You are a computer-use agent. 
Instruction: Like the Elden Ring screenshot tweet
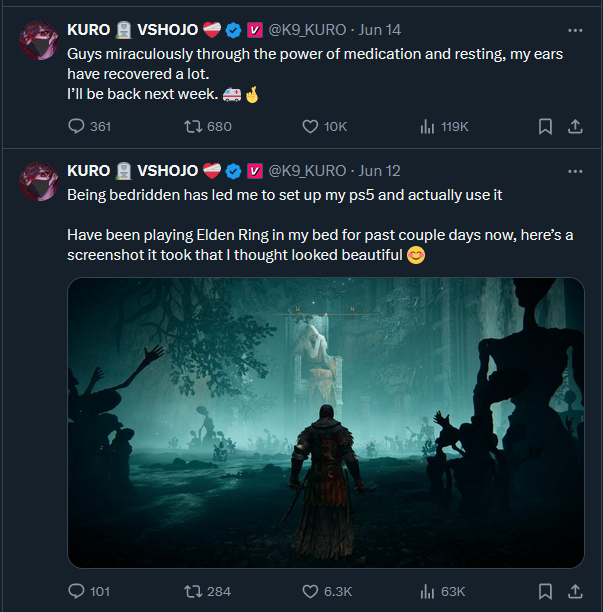pyautogui.click(x=310, y=591)
